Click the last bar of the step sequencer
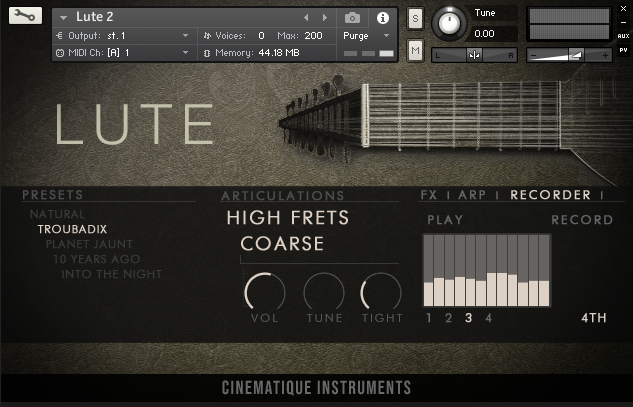 click(544, 271)
